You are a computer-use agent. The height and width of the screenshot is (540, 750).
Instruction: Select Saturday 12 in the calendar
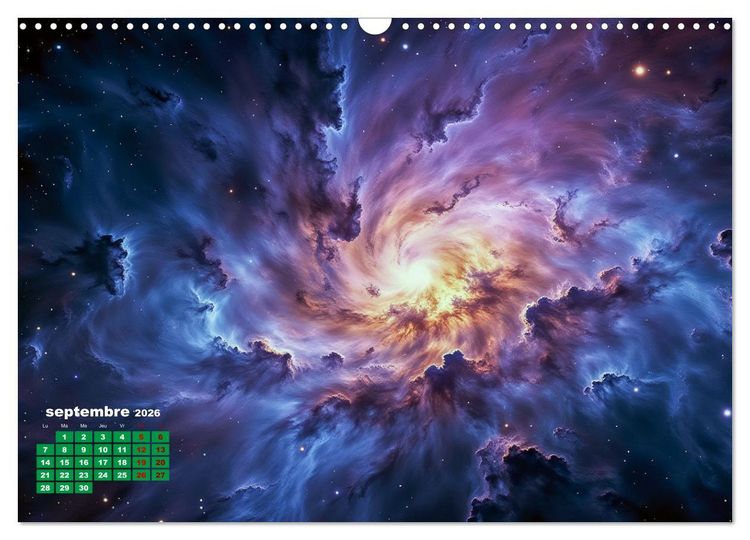141,450
